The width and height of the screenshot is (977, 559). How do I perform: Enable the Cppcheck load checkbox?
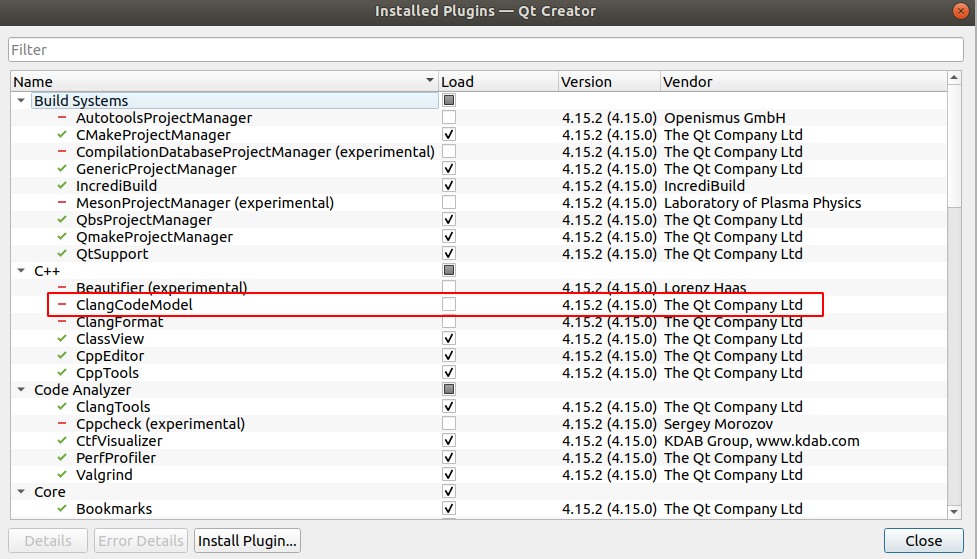449,423
